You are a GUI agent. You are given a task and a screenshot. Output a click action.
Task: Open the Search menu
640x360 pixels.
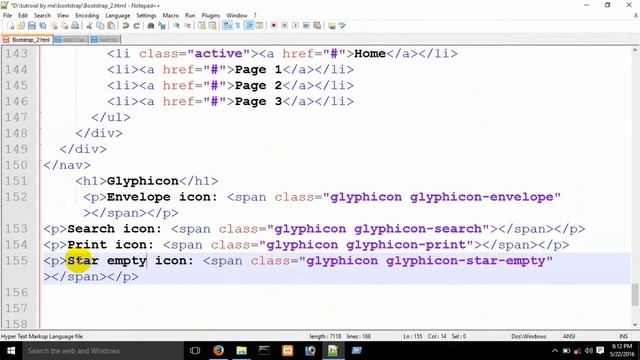pos(42,16)
